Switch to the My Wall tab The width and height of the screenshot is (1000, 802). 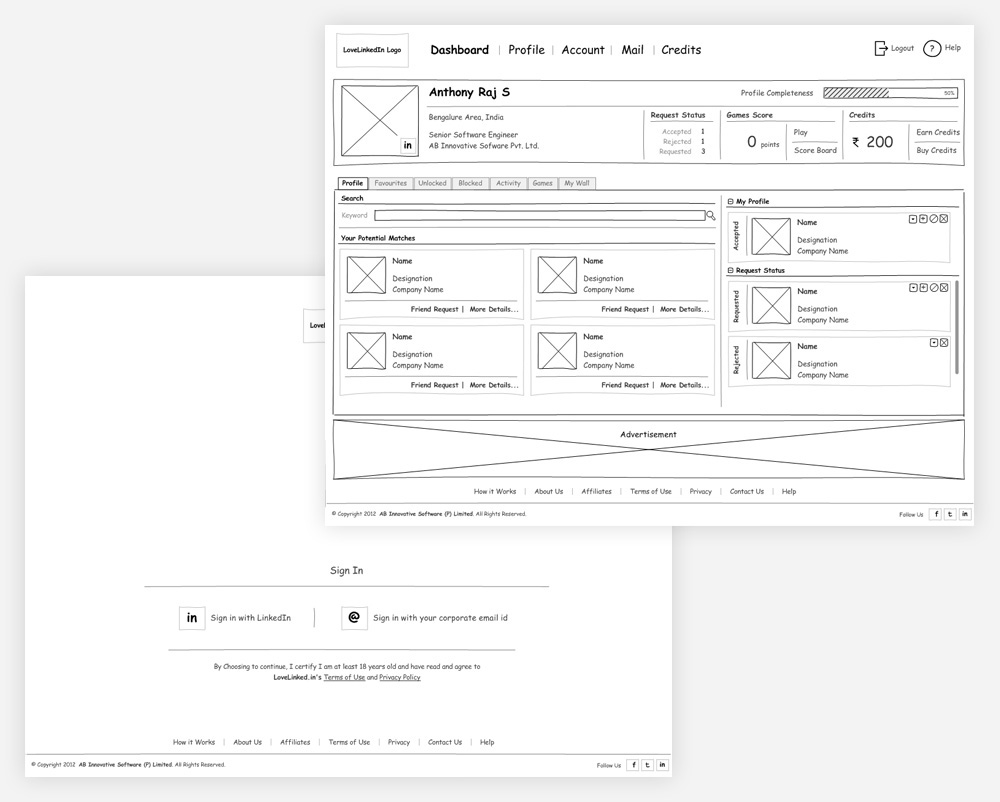577,183
